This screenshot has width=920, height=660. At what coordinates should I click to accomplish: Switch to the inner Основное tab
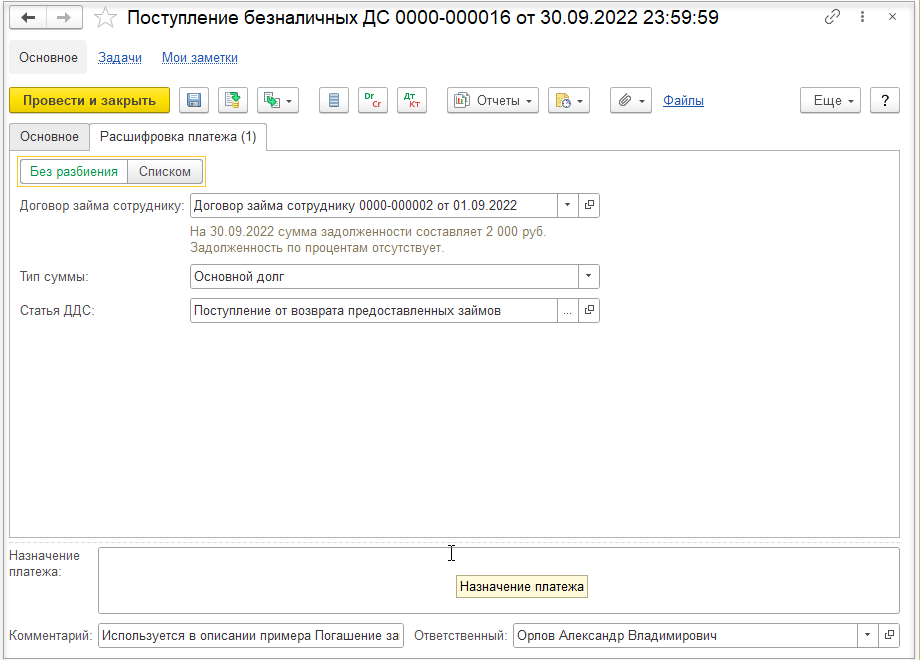pyautogui.click(x=49, y=137)
